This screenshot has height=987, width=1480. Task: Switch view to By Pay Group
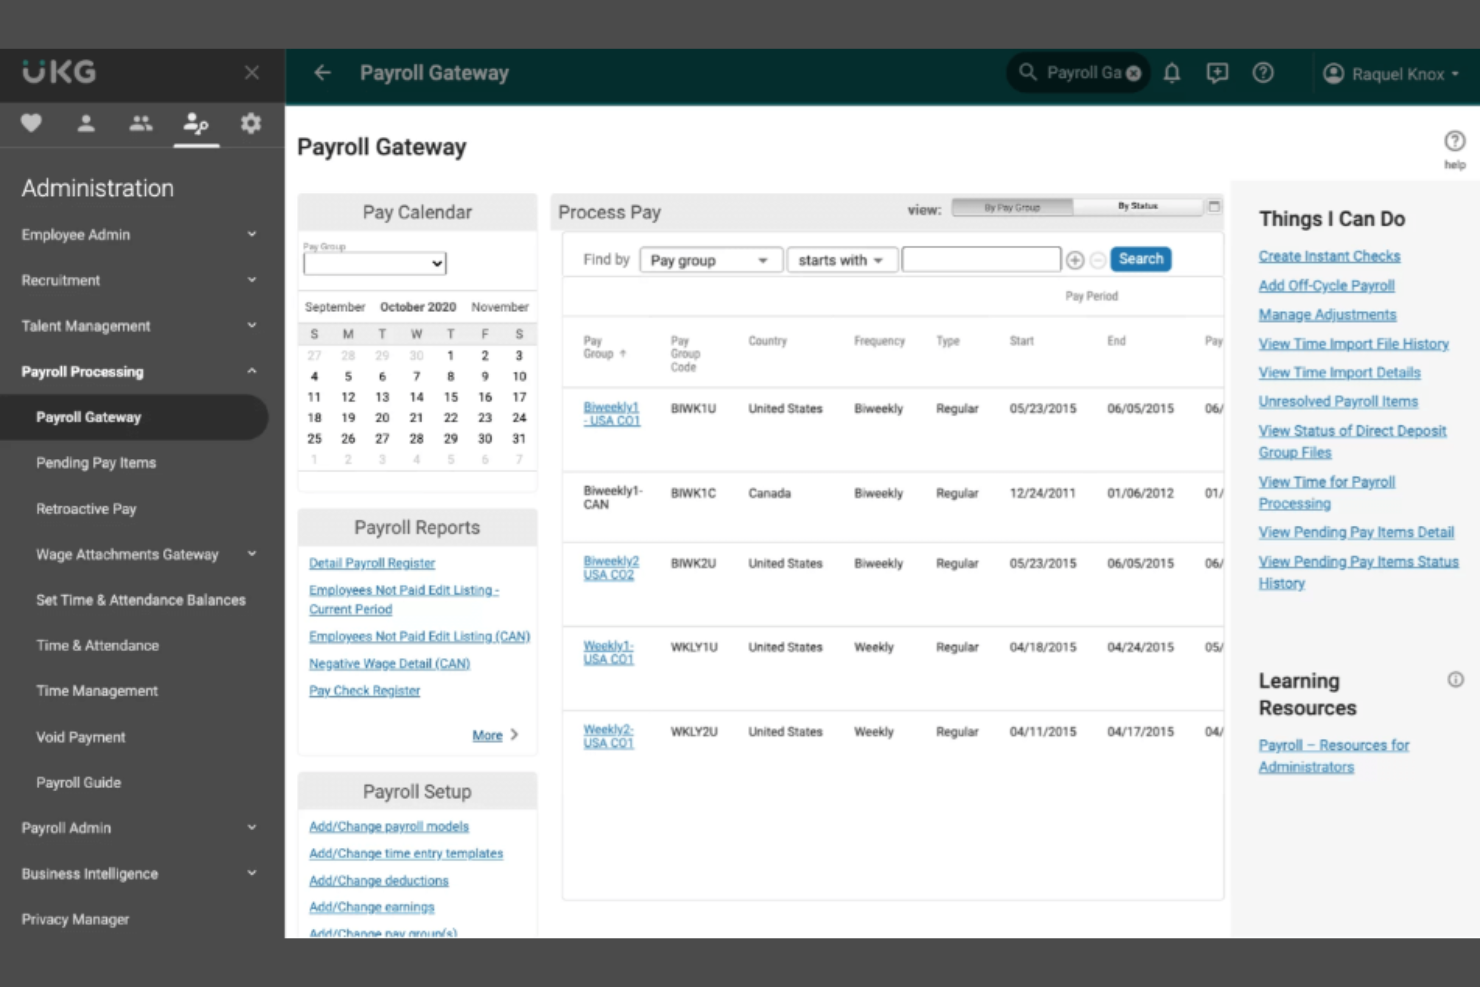(x=1012, y=208)
